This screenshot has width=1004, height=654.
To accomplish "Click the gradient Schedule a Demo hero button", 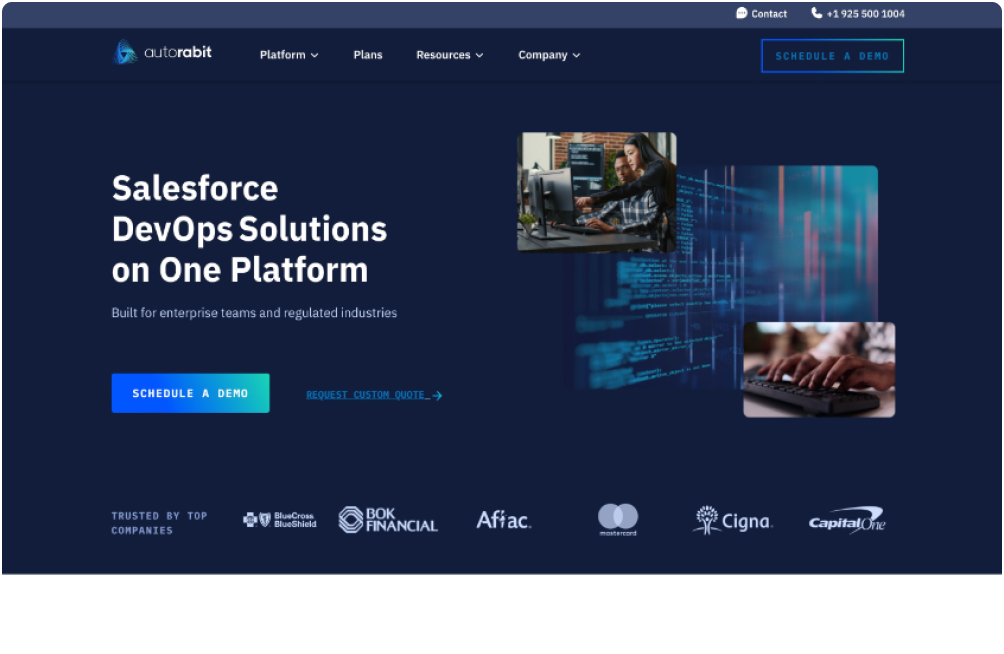I will (190, 393).
